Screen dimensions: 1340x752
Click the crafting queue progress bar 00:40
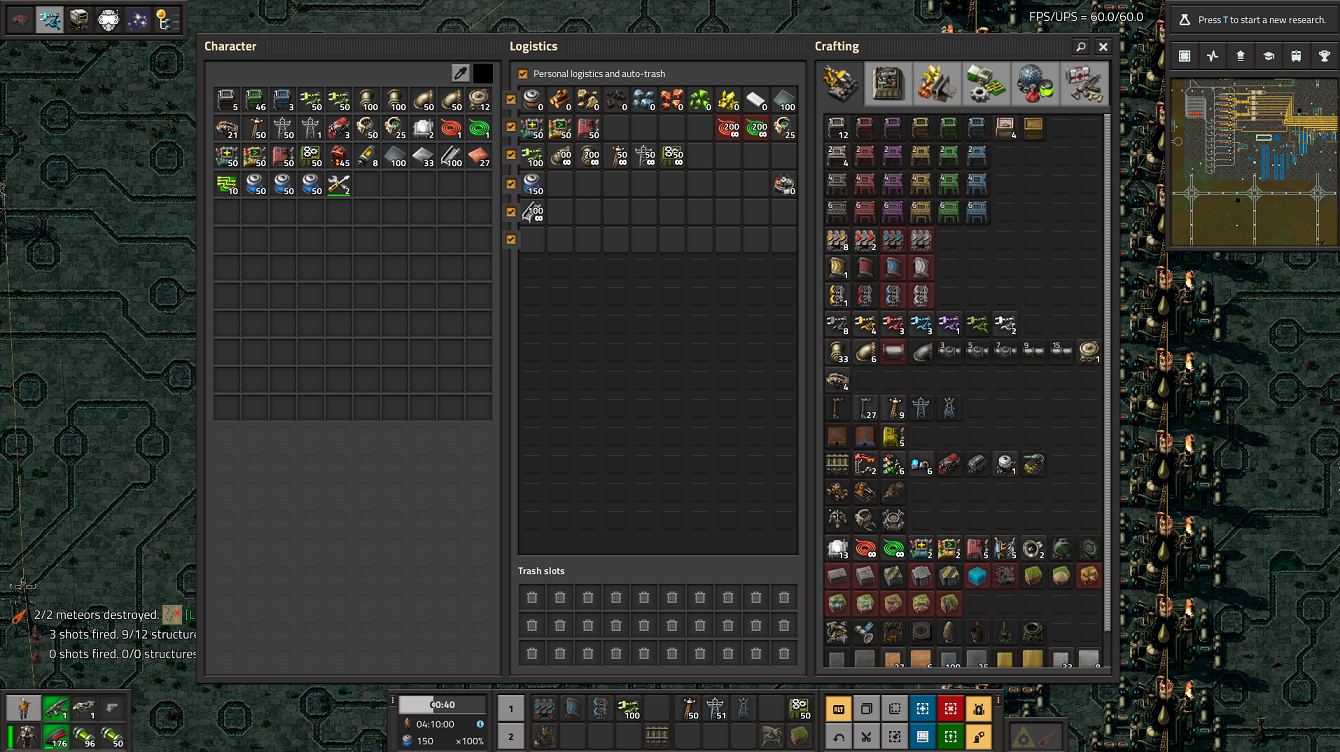[442, 704]
